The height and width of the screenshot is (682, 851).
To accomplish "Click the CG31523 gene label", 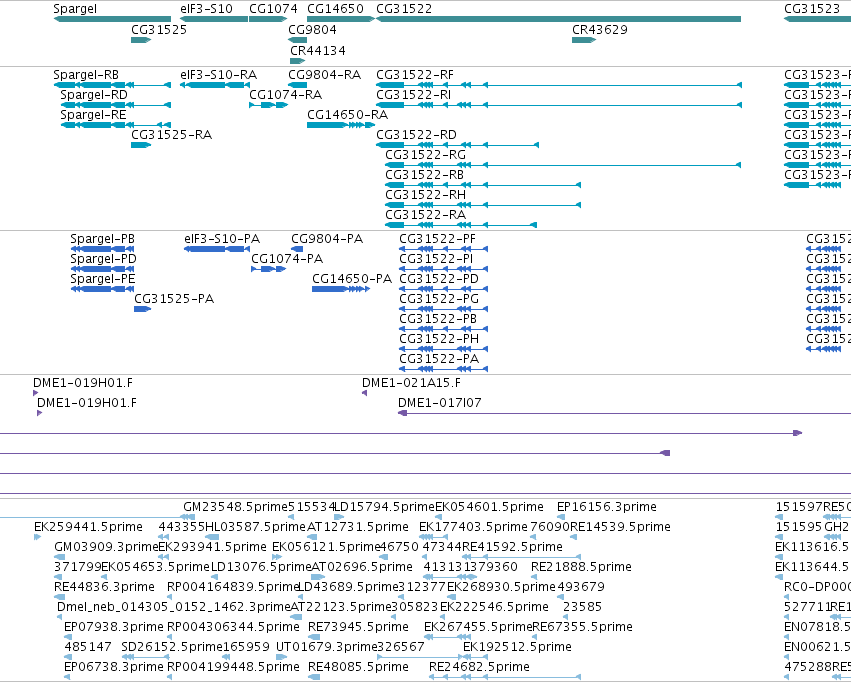I will (812, 9).
